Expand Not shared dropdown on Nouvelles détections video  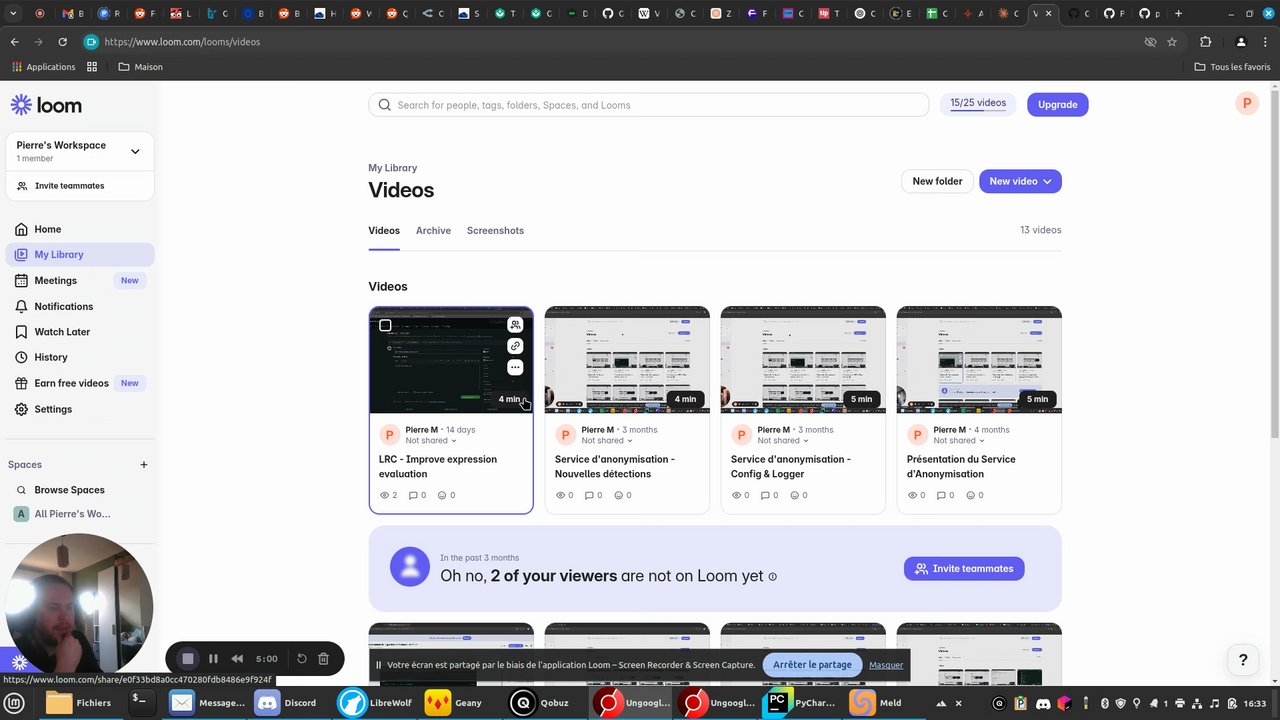tap(607, 441)
